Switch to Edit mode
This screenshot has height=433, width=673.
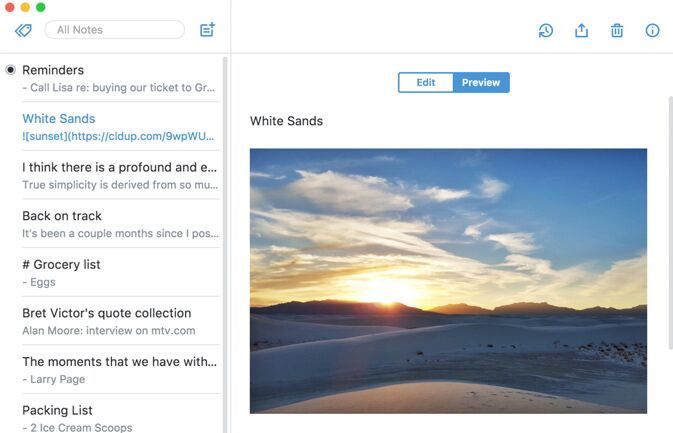click(425, 82)
